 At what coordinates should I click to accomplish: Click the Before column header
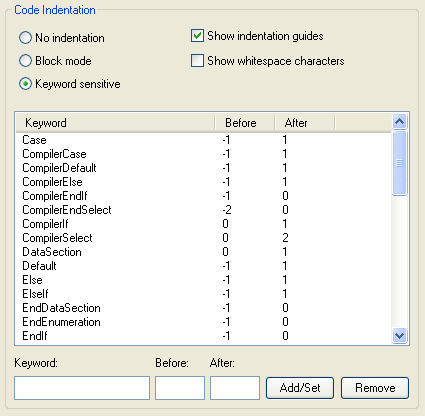point(245,123)
